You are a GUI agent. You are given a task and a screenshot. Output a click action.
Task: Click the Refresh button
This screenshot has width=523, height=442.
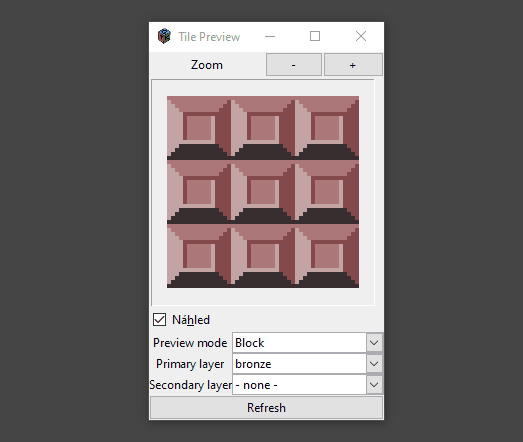click(x=266, y=408)
